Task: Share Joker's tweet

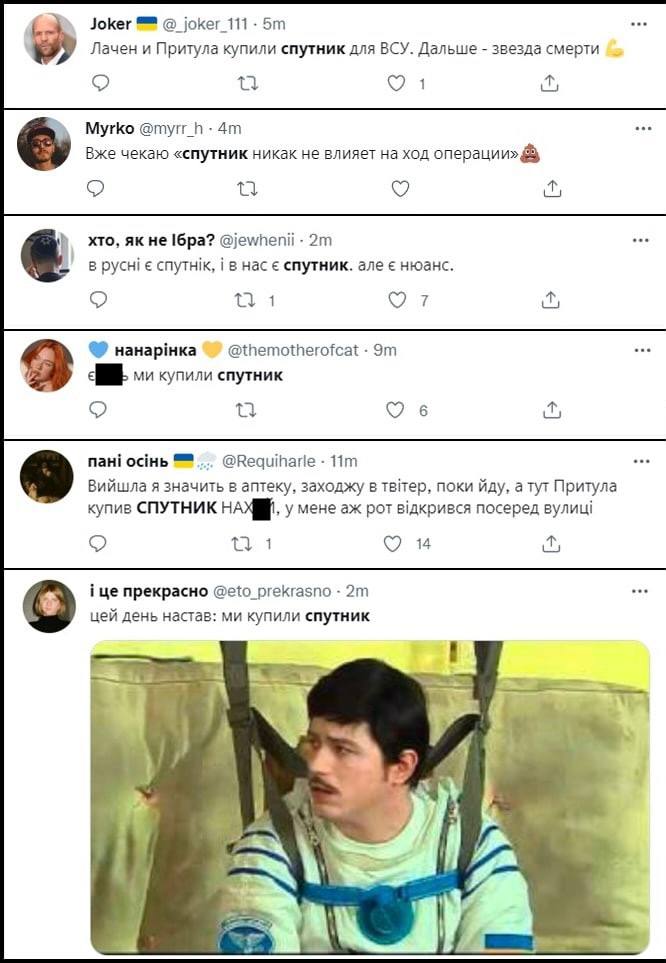Action: (549, 84)
